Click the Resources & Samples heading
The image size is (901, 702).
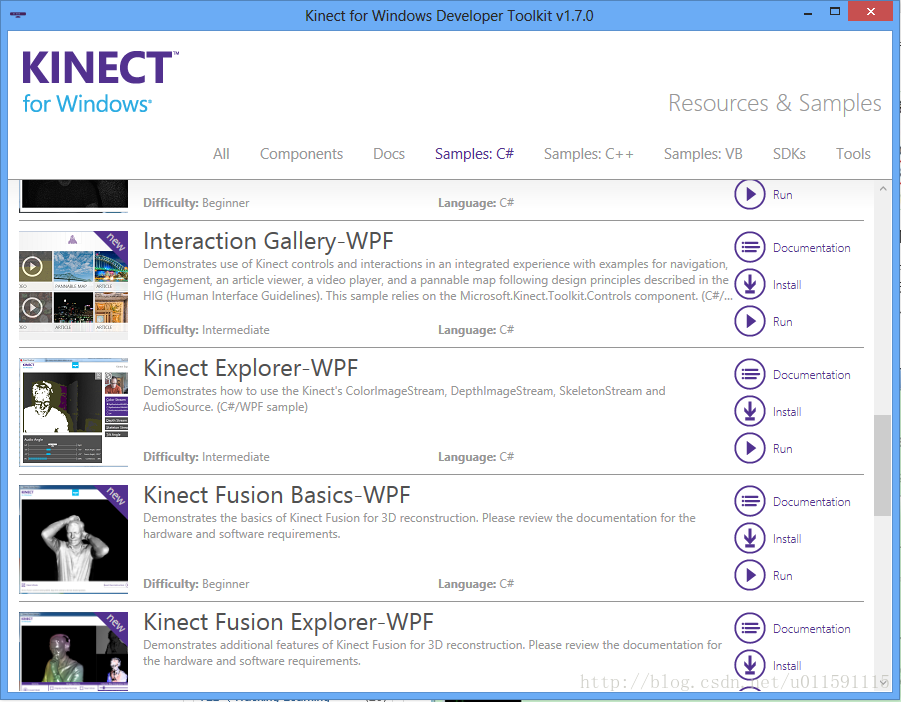774,103
